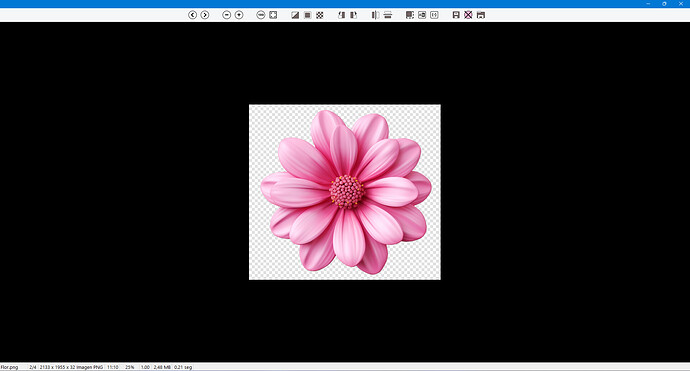This screenshot has width=690, height=371.
Task: Click the save-as disk icon at the toolbar end
Action: point(481,15)
